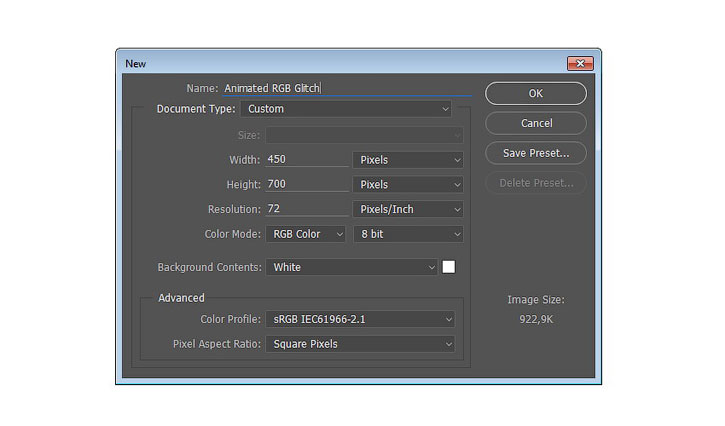Click the Resolution: label
This screenshot has width=725, height=426.
(x=234, y=209)
